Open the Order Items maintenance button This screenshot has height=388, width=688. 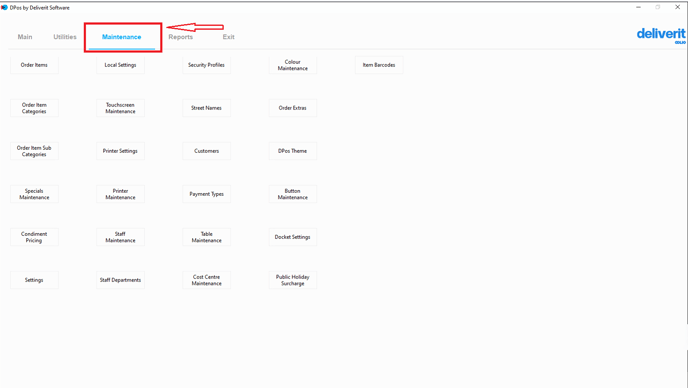pyautogui.click(x=34, y=65)
